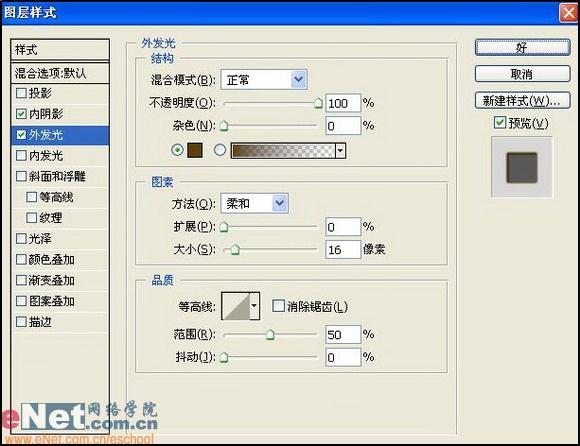
Task: Select the 投影 style label
Action: point(40,93)
